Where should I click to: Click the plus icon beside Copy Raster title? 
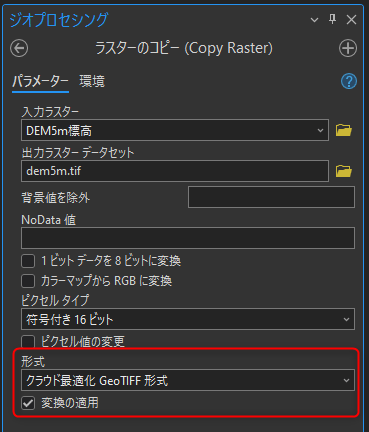pos(348,48)
